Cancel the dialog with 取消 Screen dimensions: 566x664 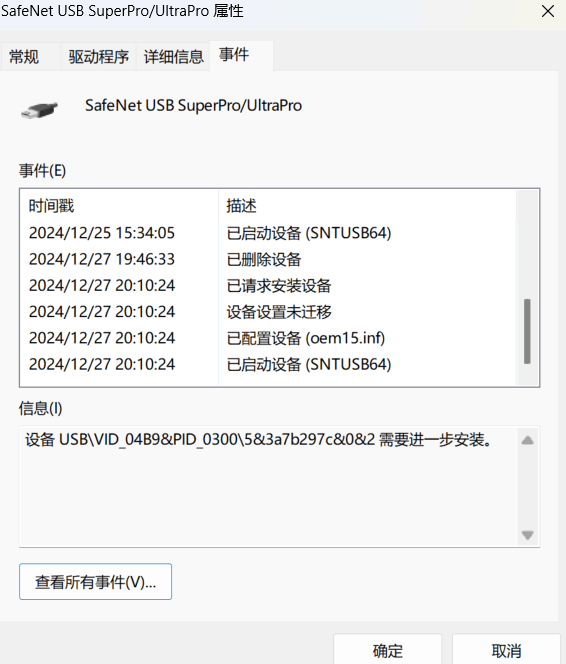point(506,650)
